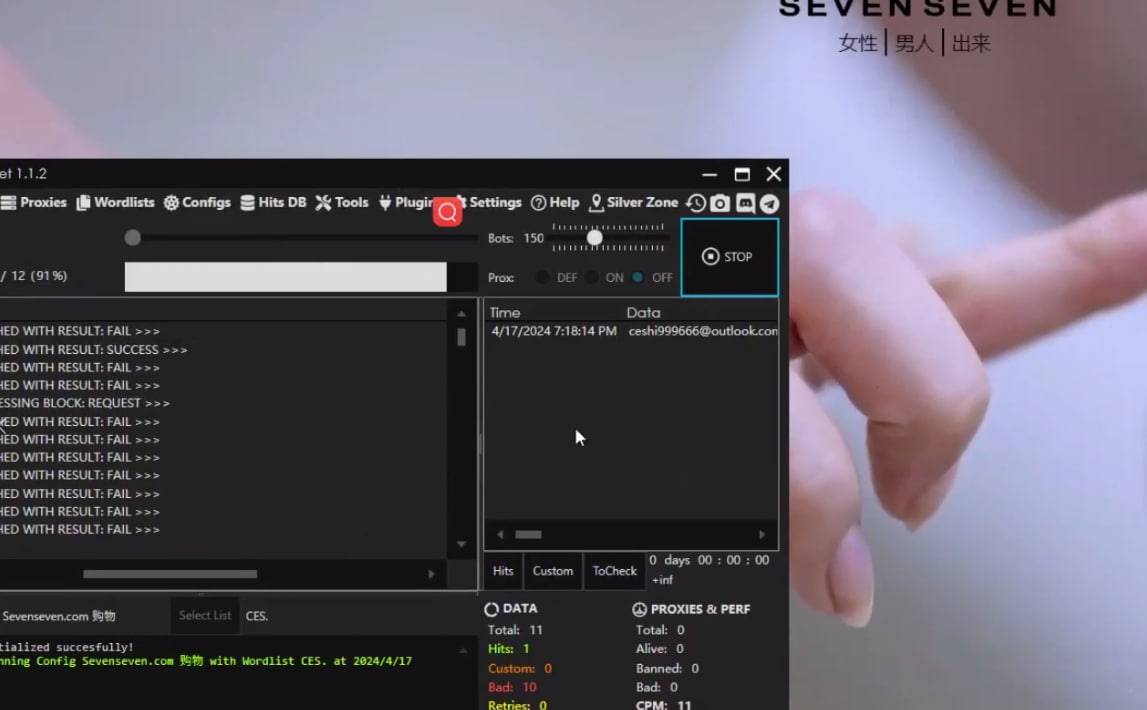
Task: Open the Configs menu
Action: [x=197, y=203]
